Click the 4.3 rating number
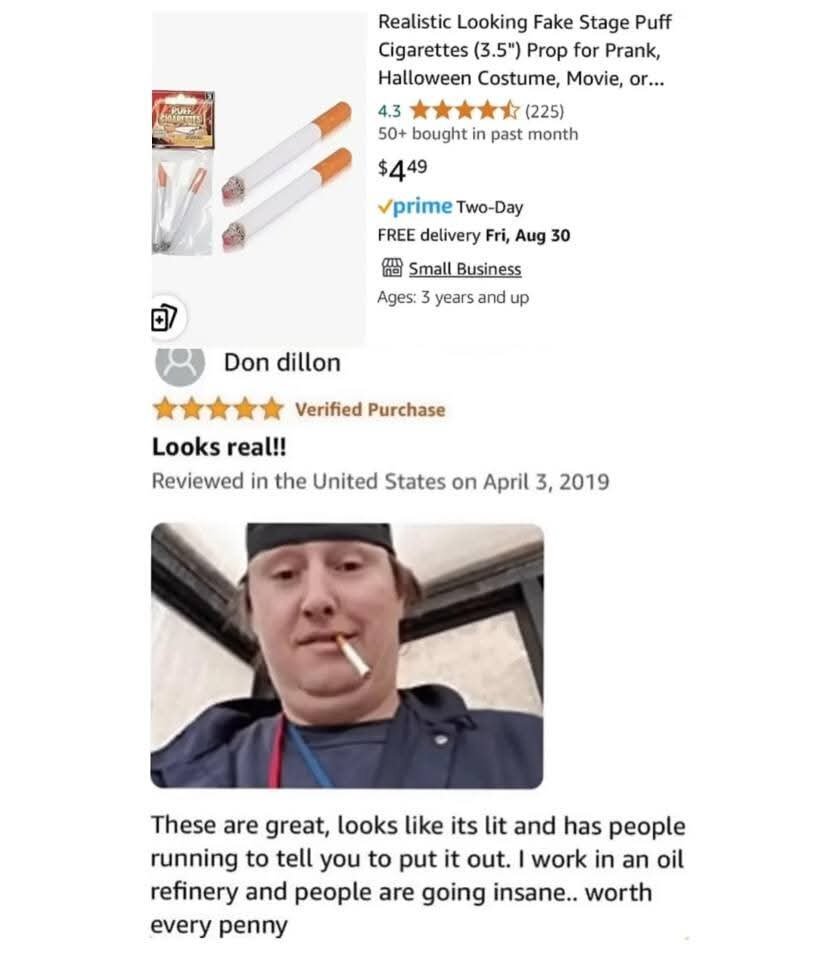Image resolution: width=822 pixels, height=965 pixels. point(389,111)
